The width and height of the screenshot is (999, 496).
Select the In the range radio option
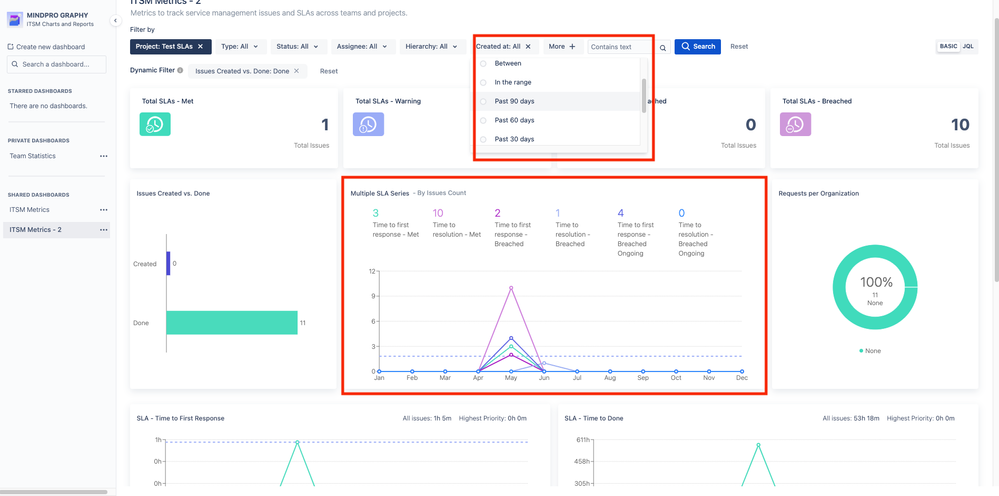pos(484,83)
